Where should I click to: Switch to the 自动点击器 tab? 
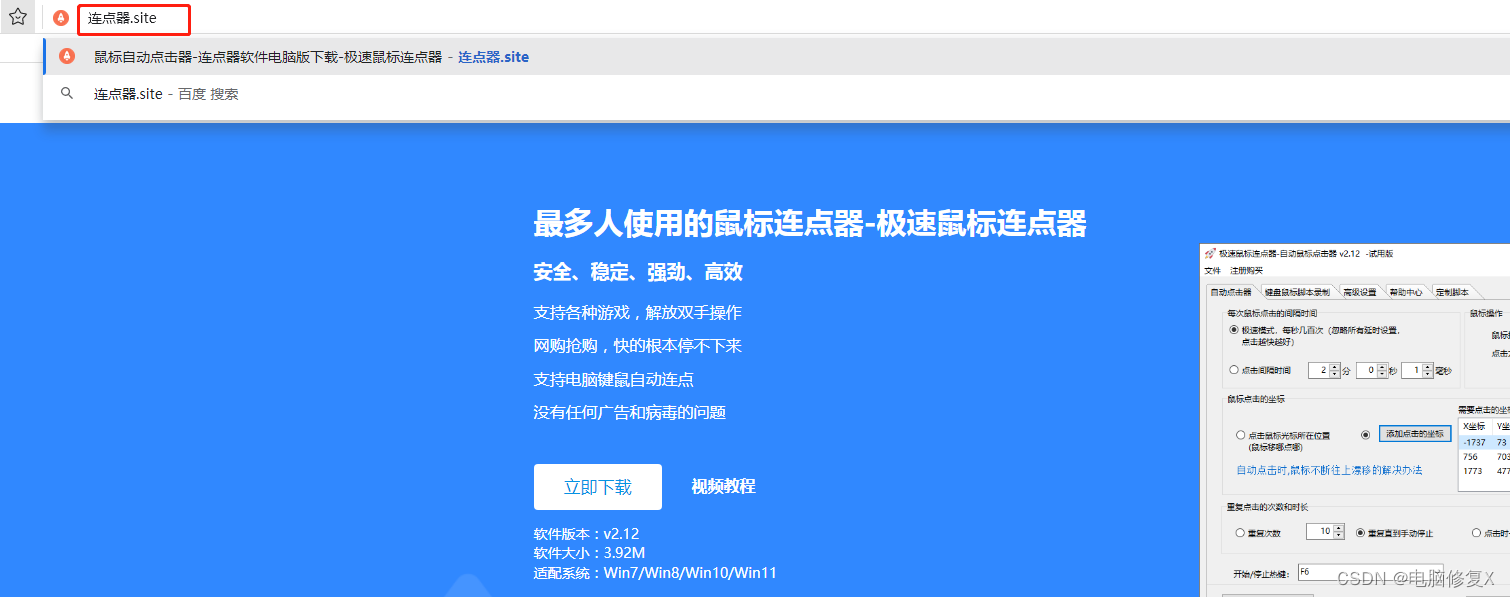coord(1231,292)
